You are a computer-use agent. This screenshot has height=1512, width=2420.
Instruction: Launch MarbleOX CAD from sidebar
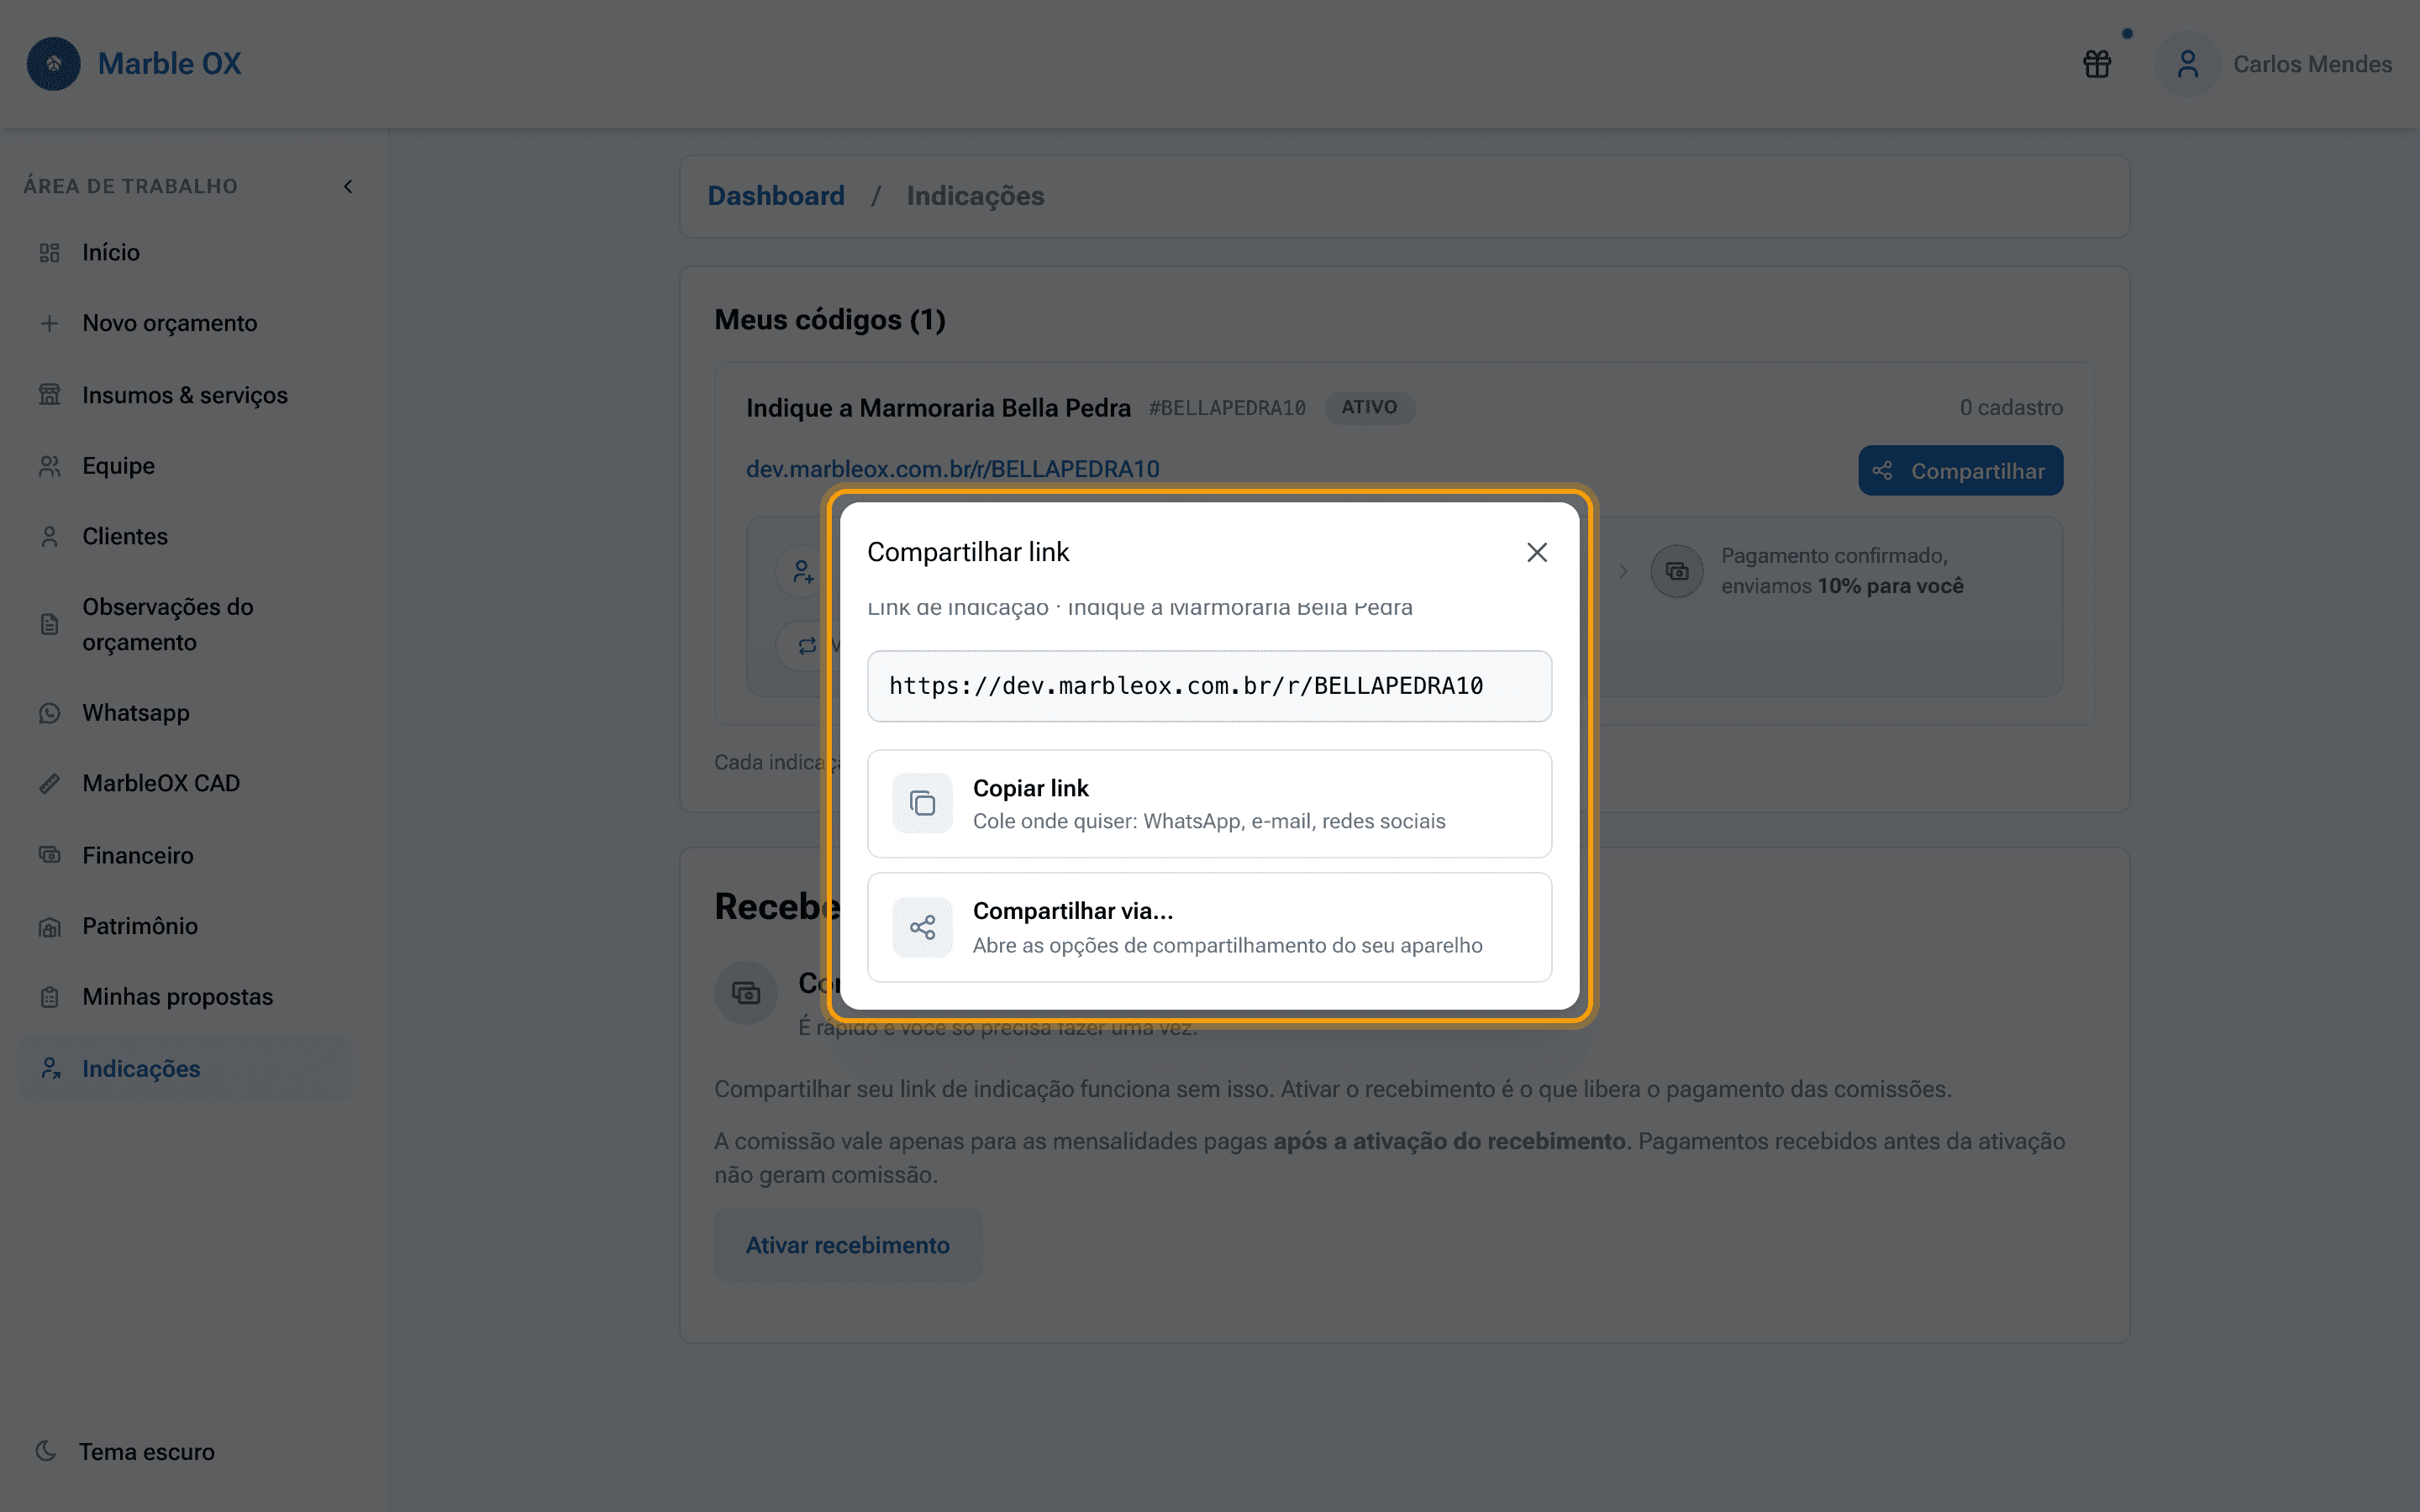[x=186, y=783]
